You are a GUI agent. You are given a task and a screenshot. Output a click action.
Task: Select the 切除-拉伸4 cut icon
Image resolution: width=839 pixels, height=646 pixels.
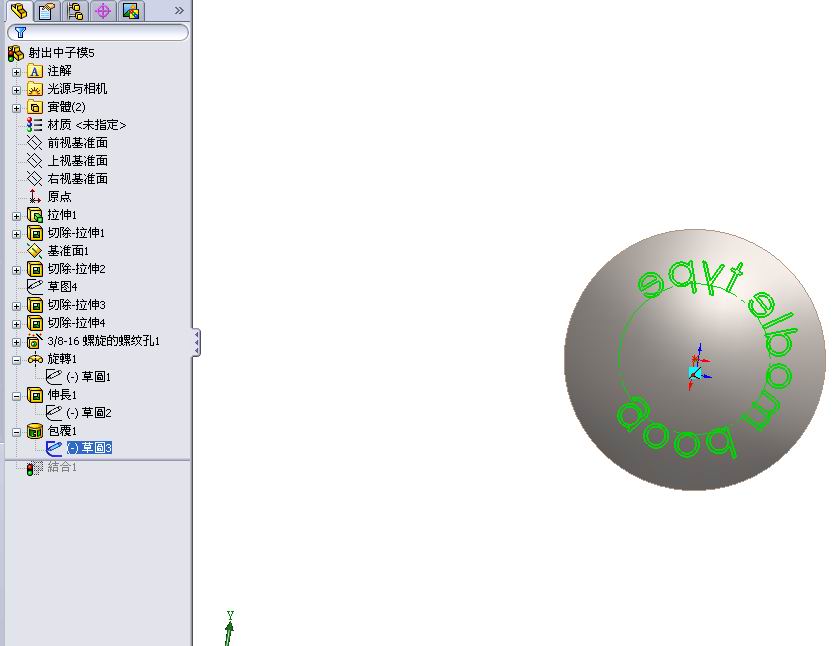coord(35,323)
